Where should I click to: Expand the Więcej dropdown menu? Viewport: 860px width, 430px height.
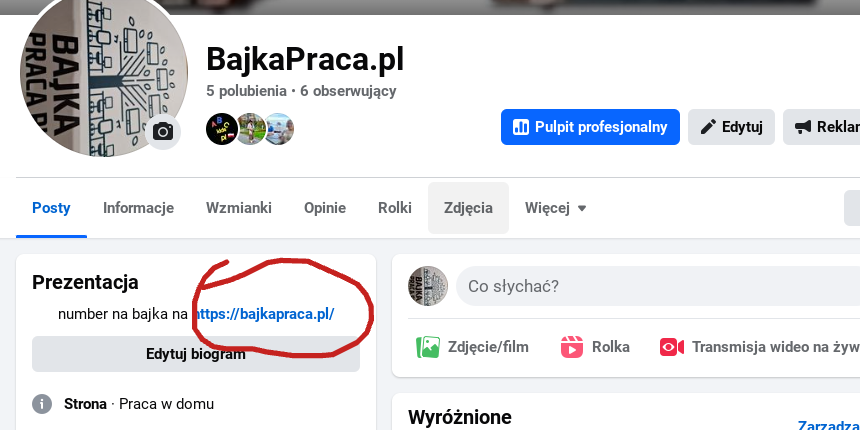(556, 208)
